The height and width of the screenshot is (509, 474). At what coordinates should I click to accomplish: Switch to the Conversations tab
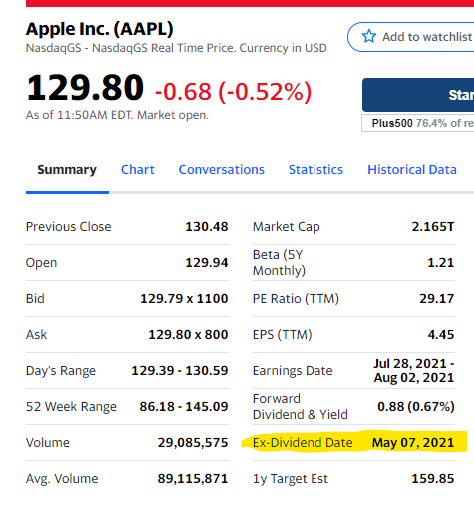click(x=222, y=170)
